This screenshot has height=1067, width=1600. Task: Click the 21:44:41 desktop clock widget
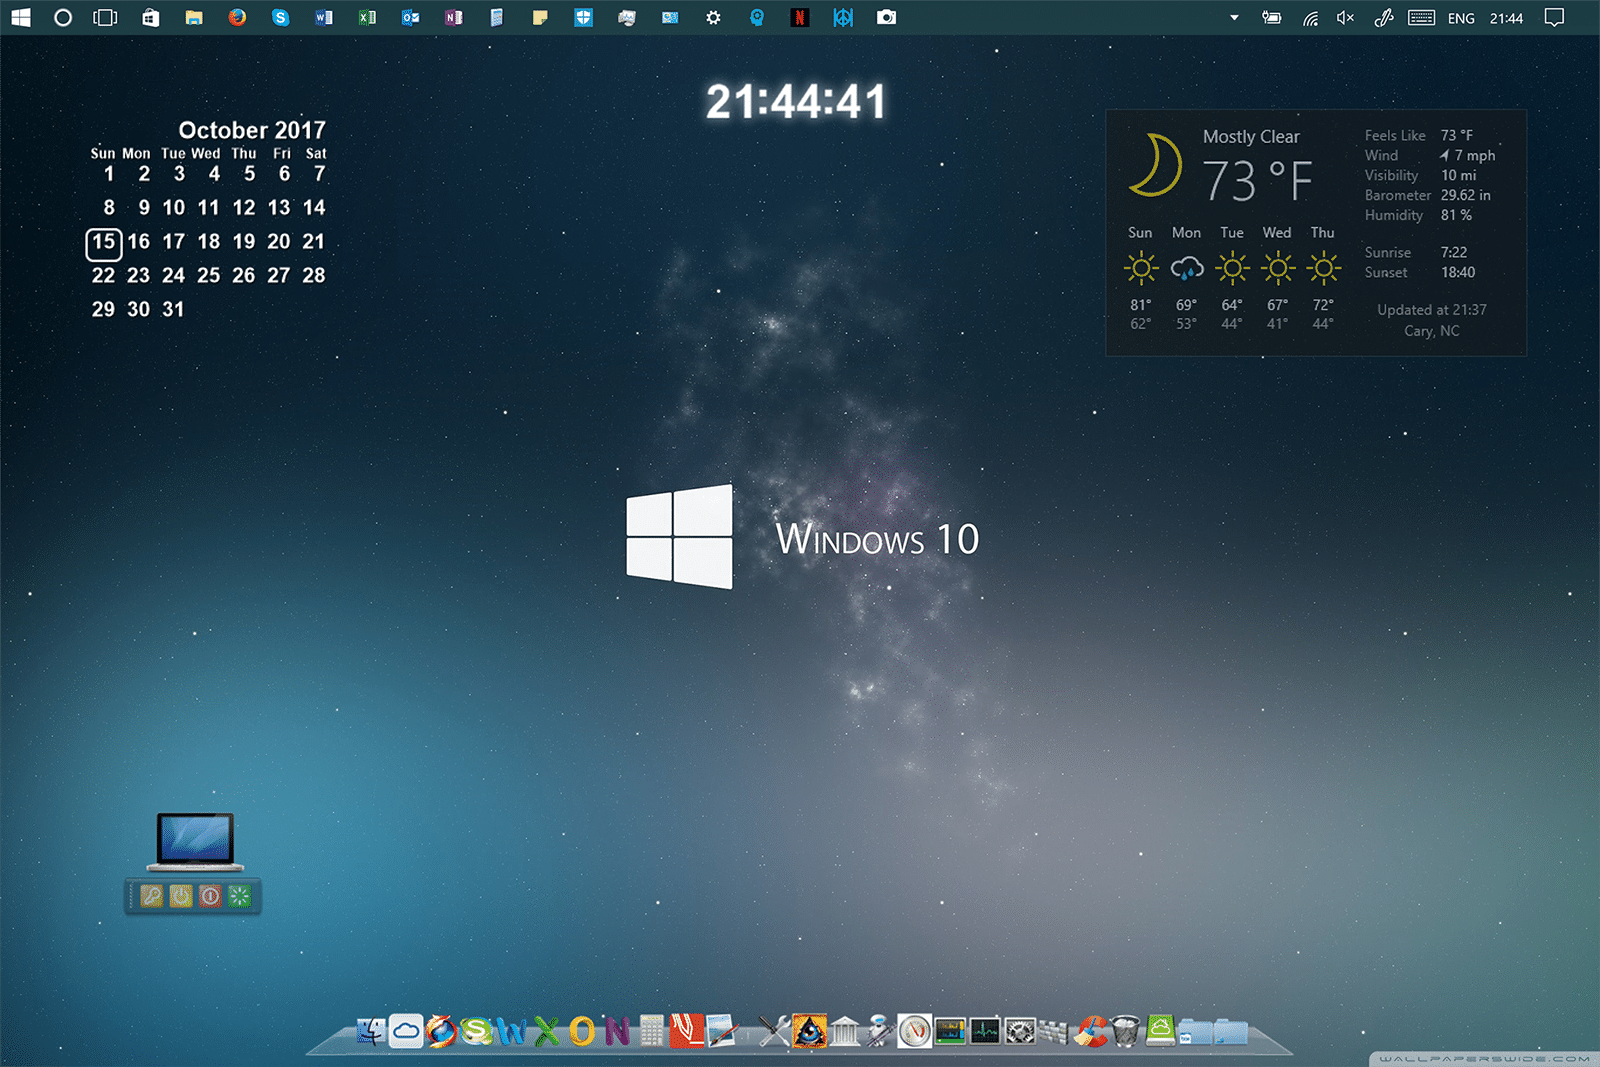click(796, 101)
